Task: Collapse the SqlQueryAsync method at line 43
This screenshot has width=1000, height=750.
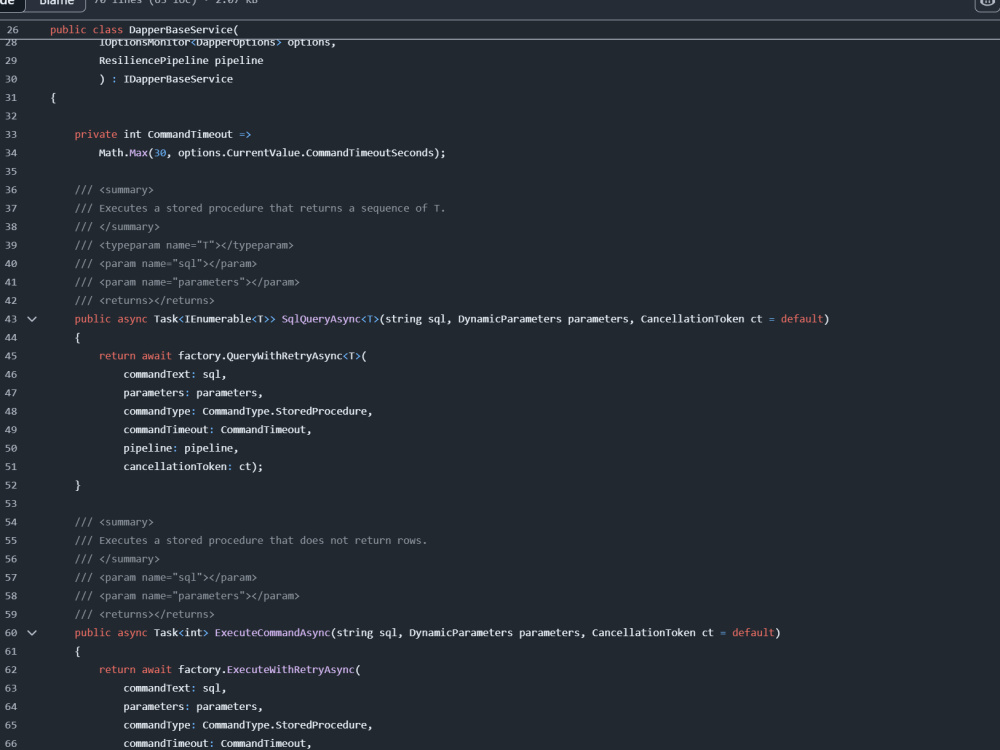Action: point(32,319)
